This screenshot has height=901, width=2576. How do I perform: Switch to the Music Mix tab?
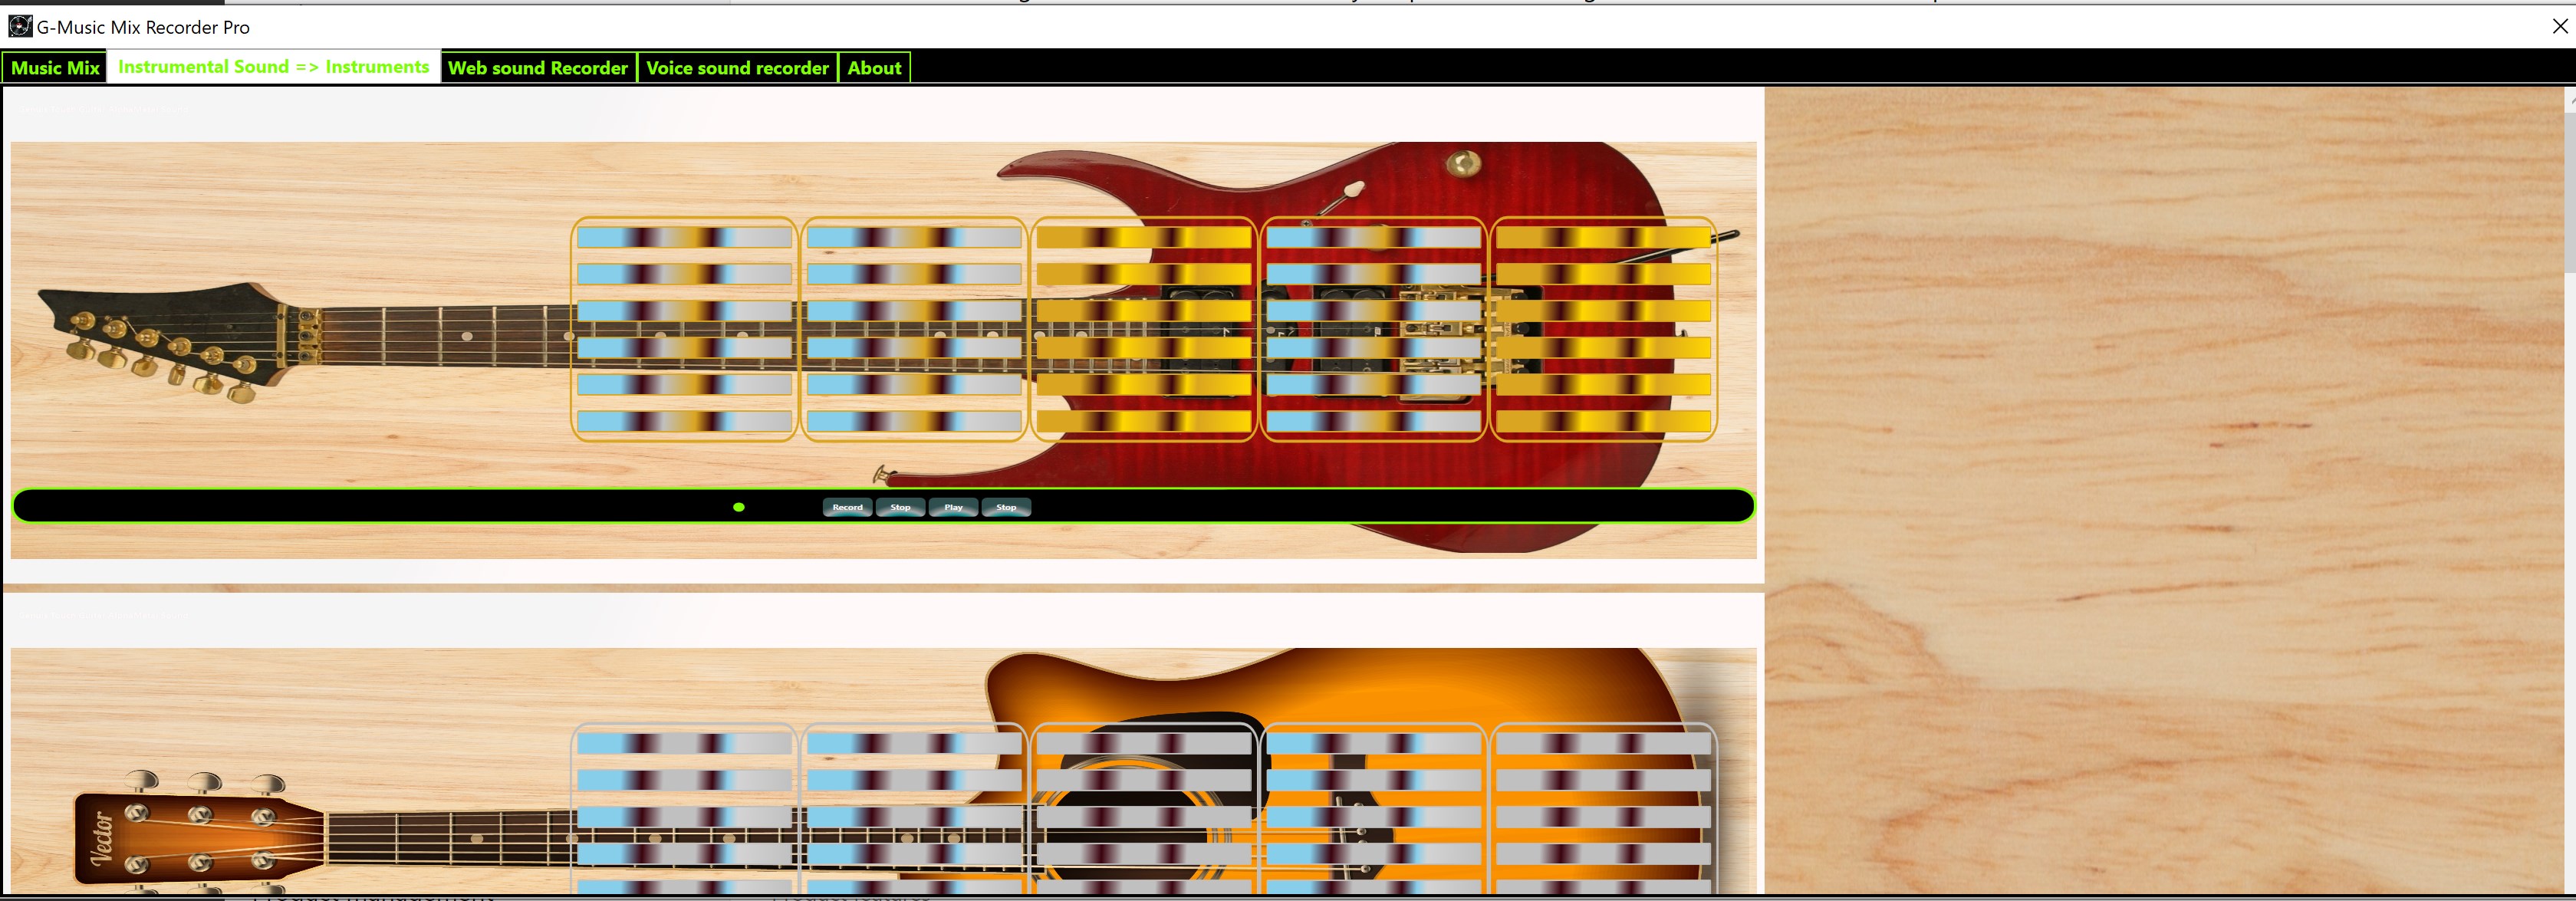click(x=55, y=68)
